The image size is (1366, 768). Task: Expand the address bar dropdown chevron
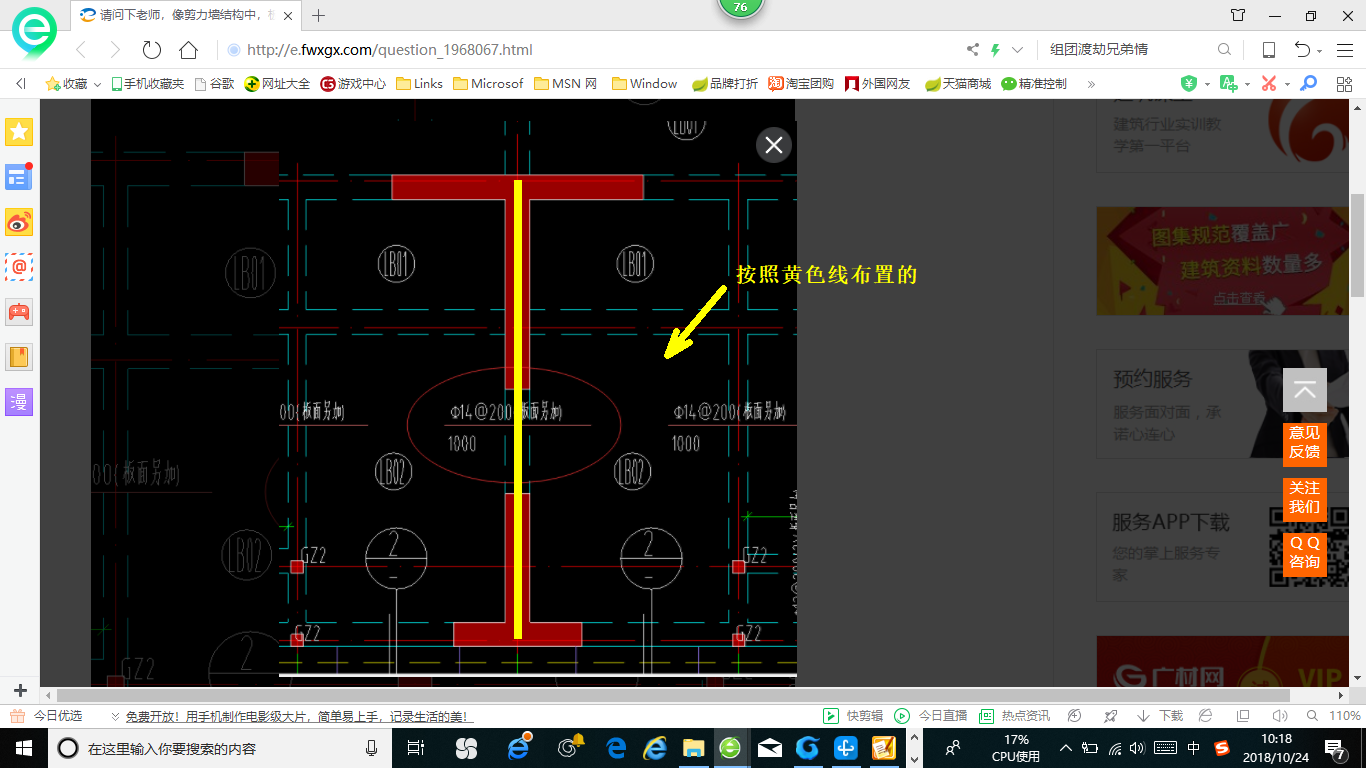tap(1018, 50)
